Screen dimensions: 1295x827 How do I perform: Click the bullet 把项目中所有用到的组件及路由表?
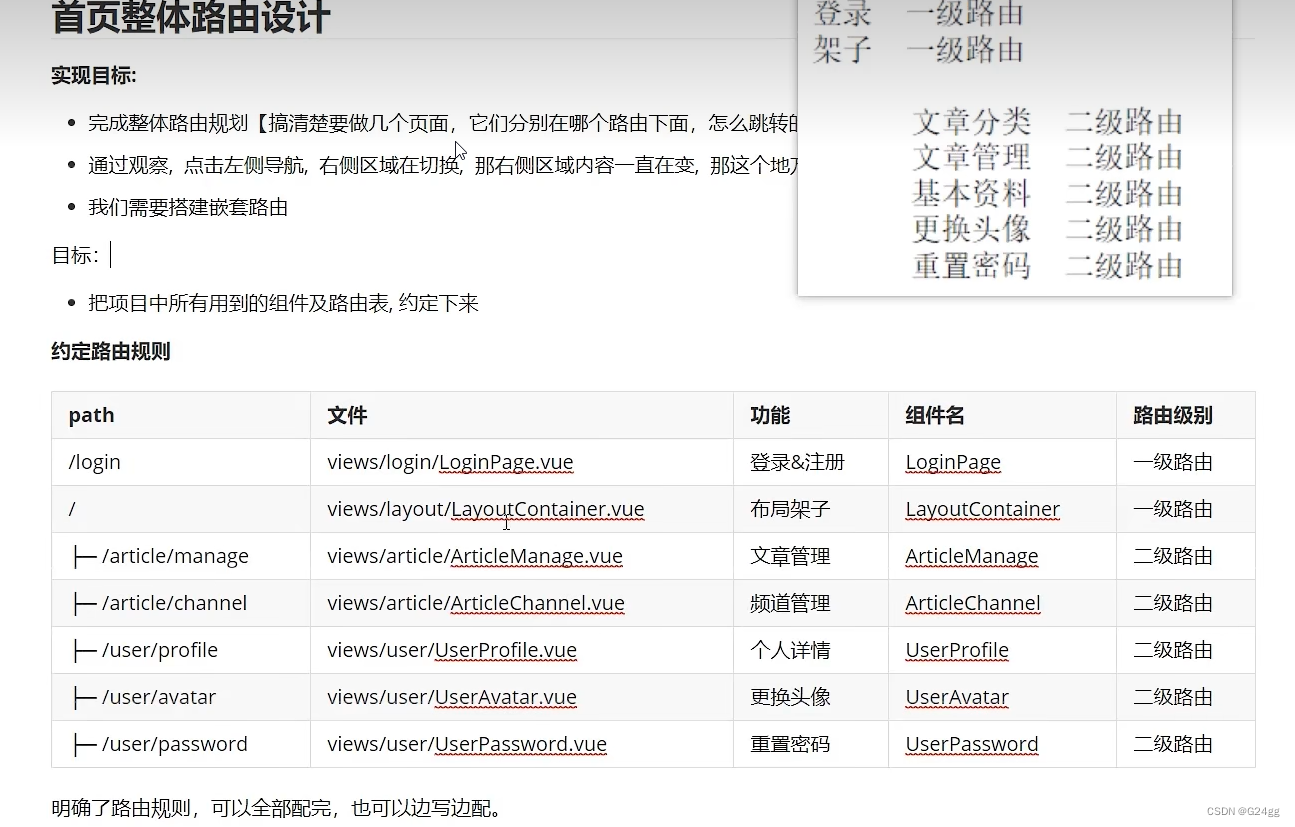coord(283,303)
